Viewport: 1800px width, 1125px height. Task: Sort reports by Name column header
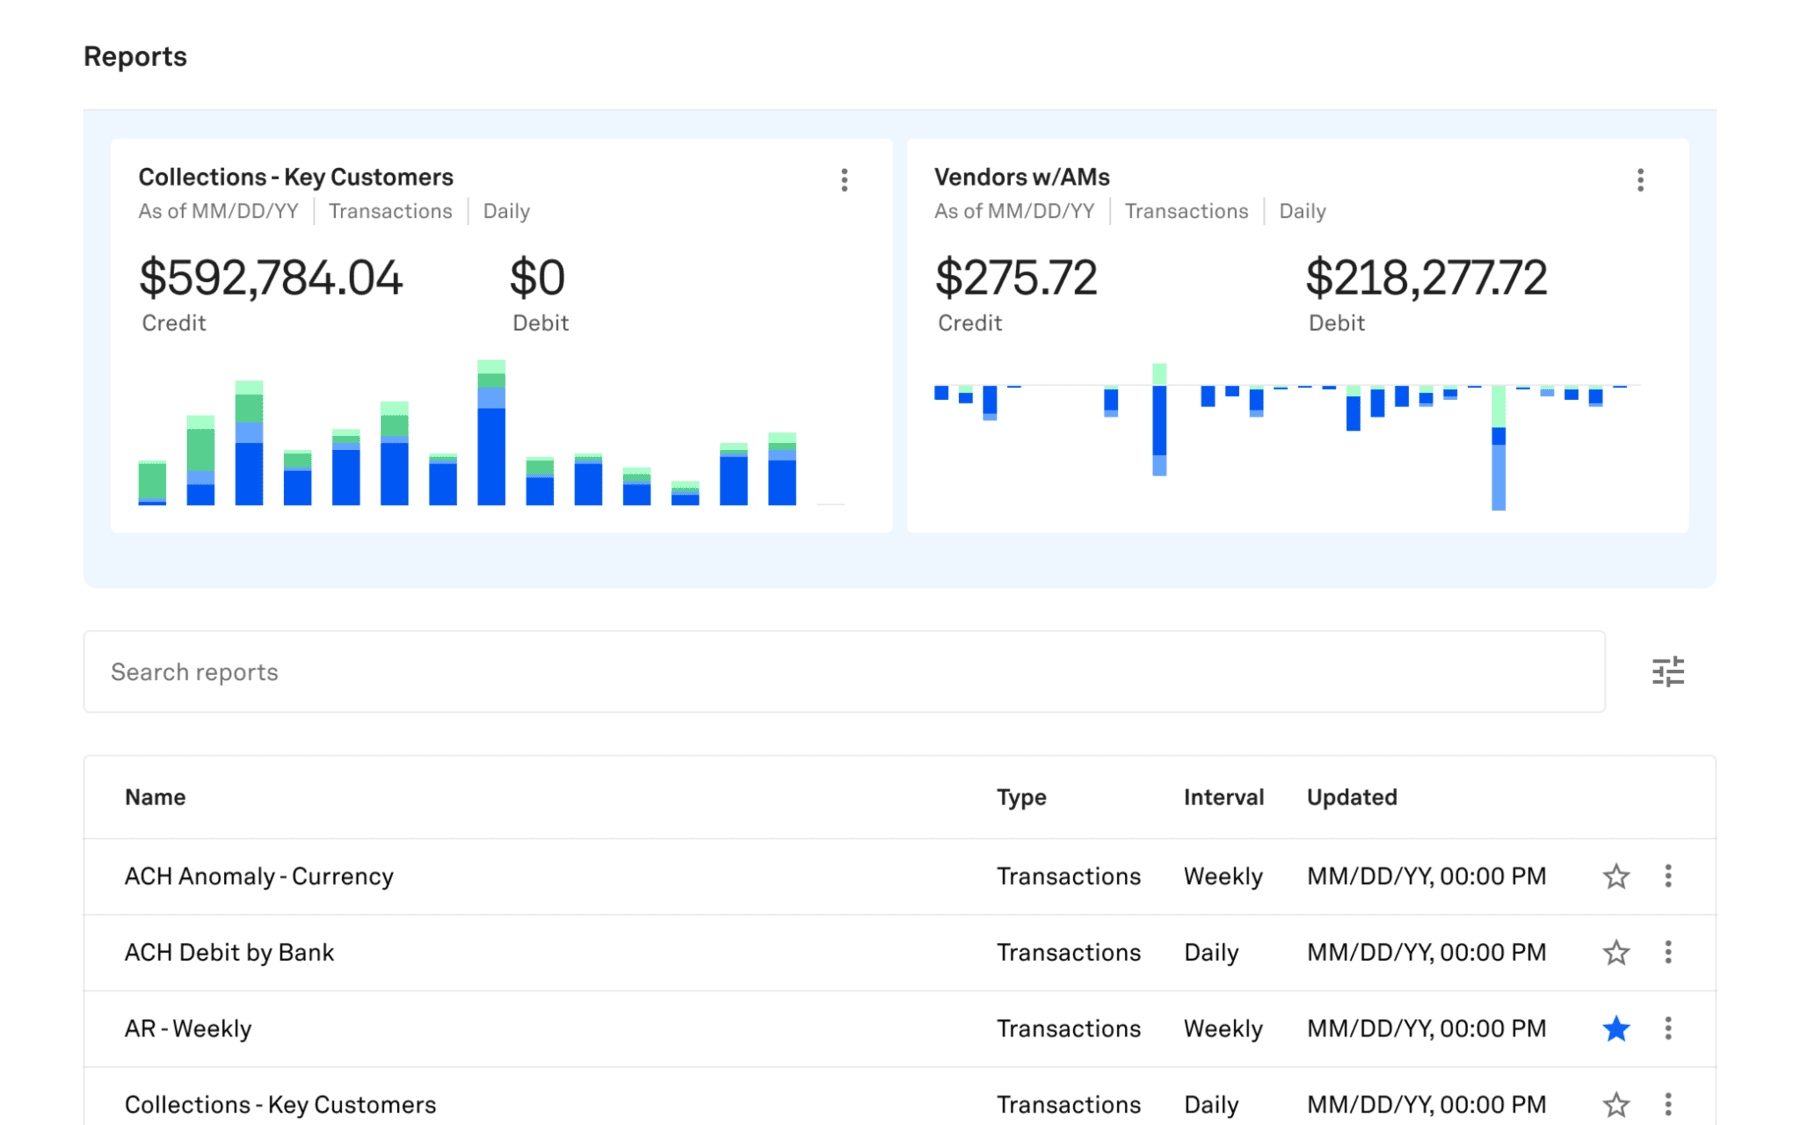click(155, 797)
